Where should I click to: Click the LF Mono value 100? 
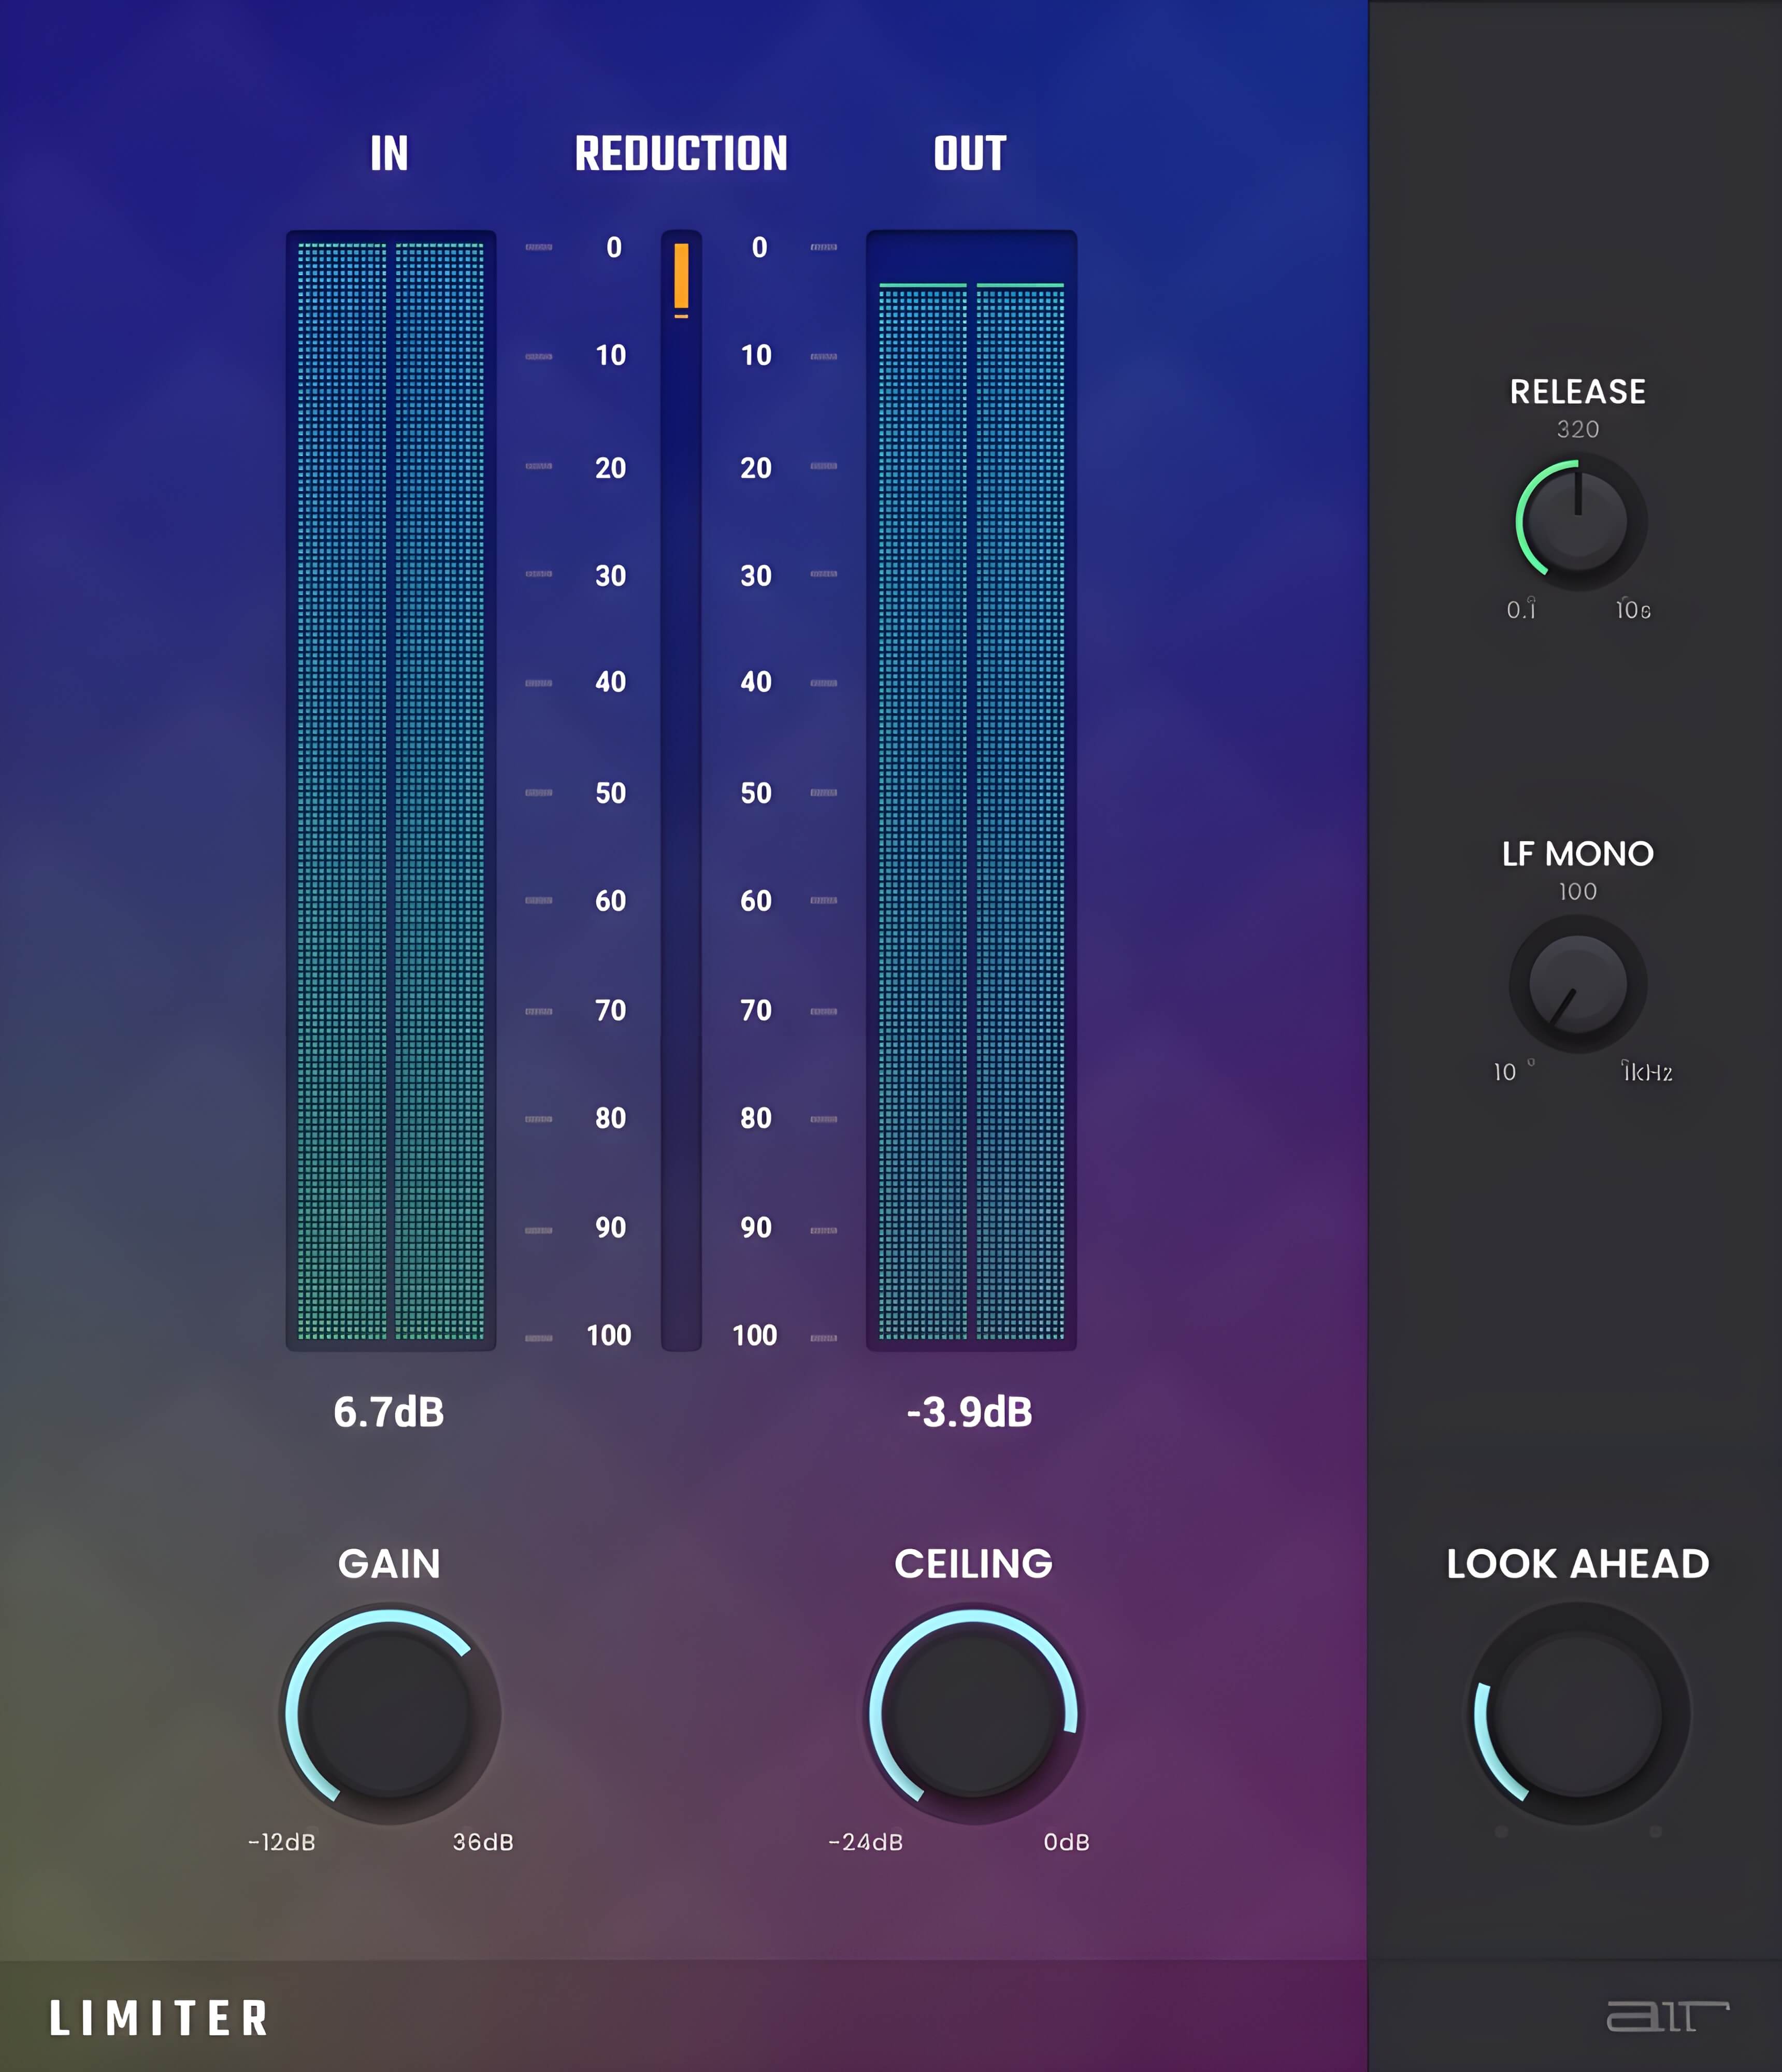tap(1577, 891)
